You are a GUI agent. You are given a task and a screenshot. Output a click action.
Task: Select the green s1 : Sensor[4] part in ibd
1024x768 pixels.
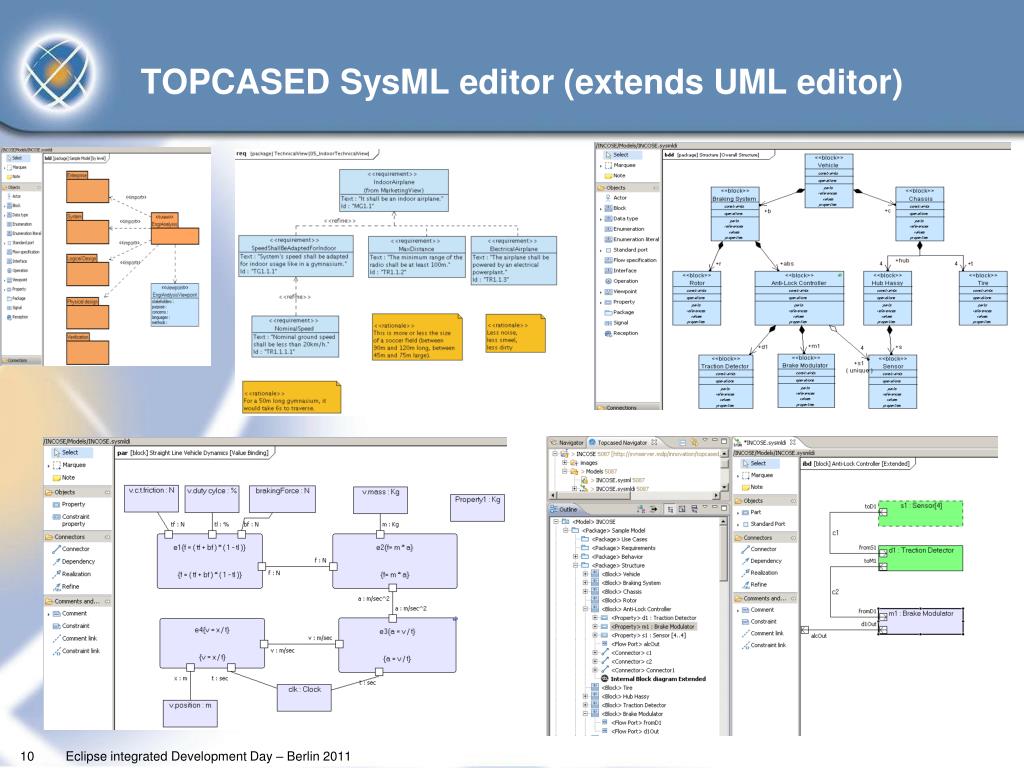pos(920,513)
